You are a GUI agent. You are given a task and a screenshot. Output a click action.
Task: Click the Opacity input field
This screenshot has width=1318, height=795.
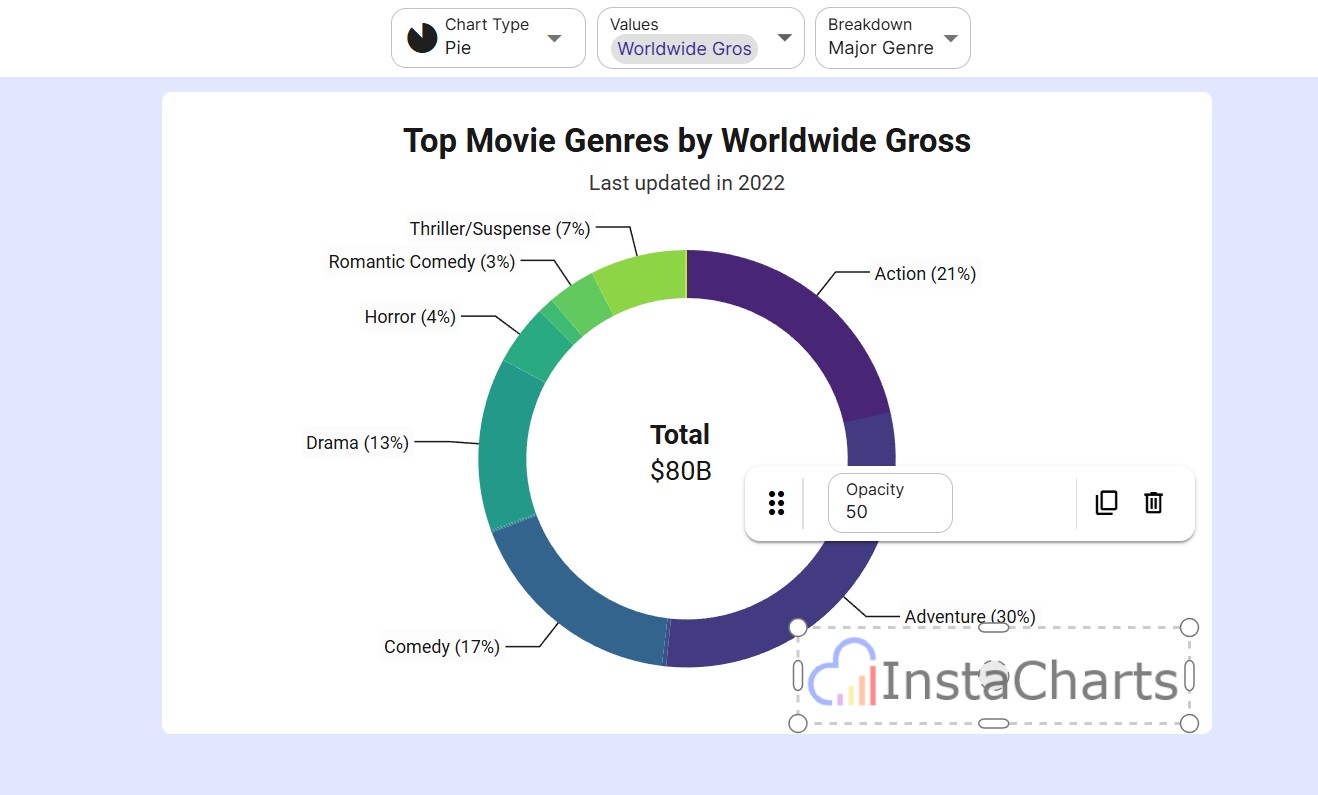point(890,503)
